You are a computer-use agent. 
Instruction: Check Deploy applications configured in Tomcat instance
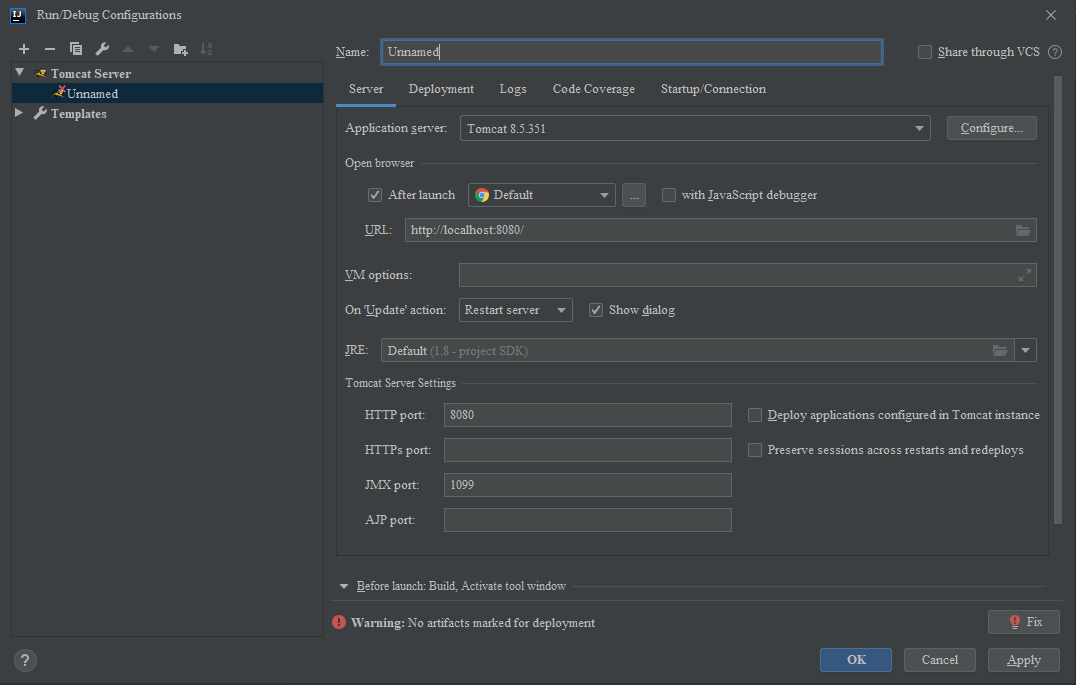[755, 415]
